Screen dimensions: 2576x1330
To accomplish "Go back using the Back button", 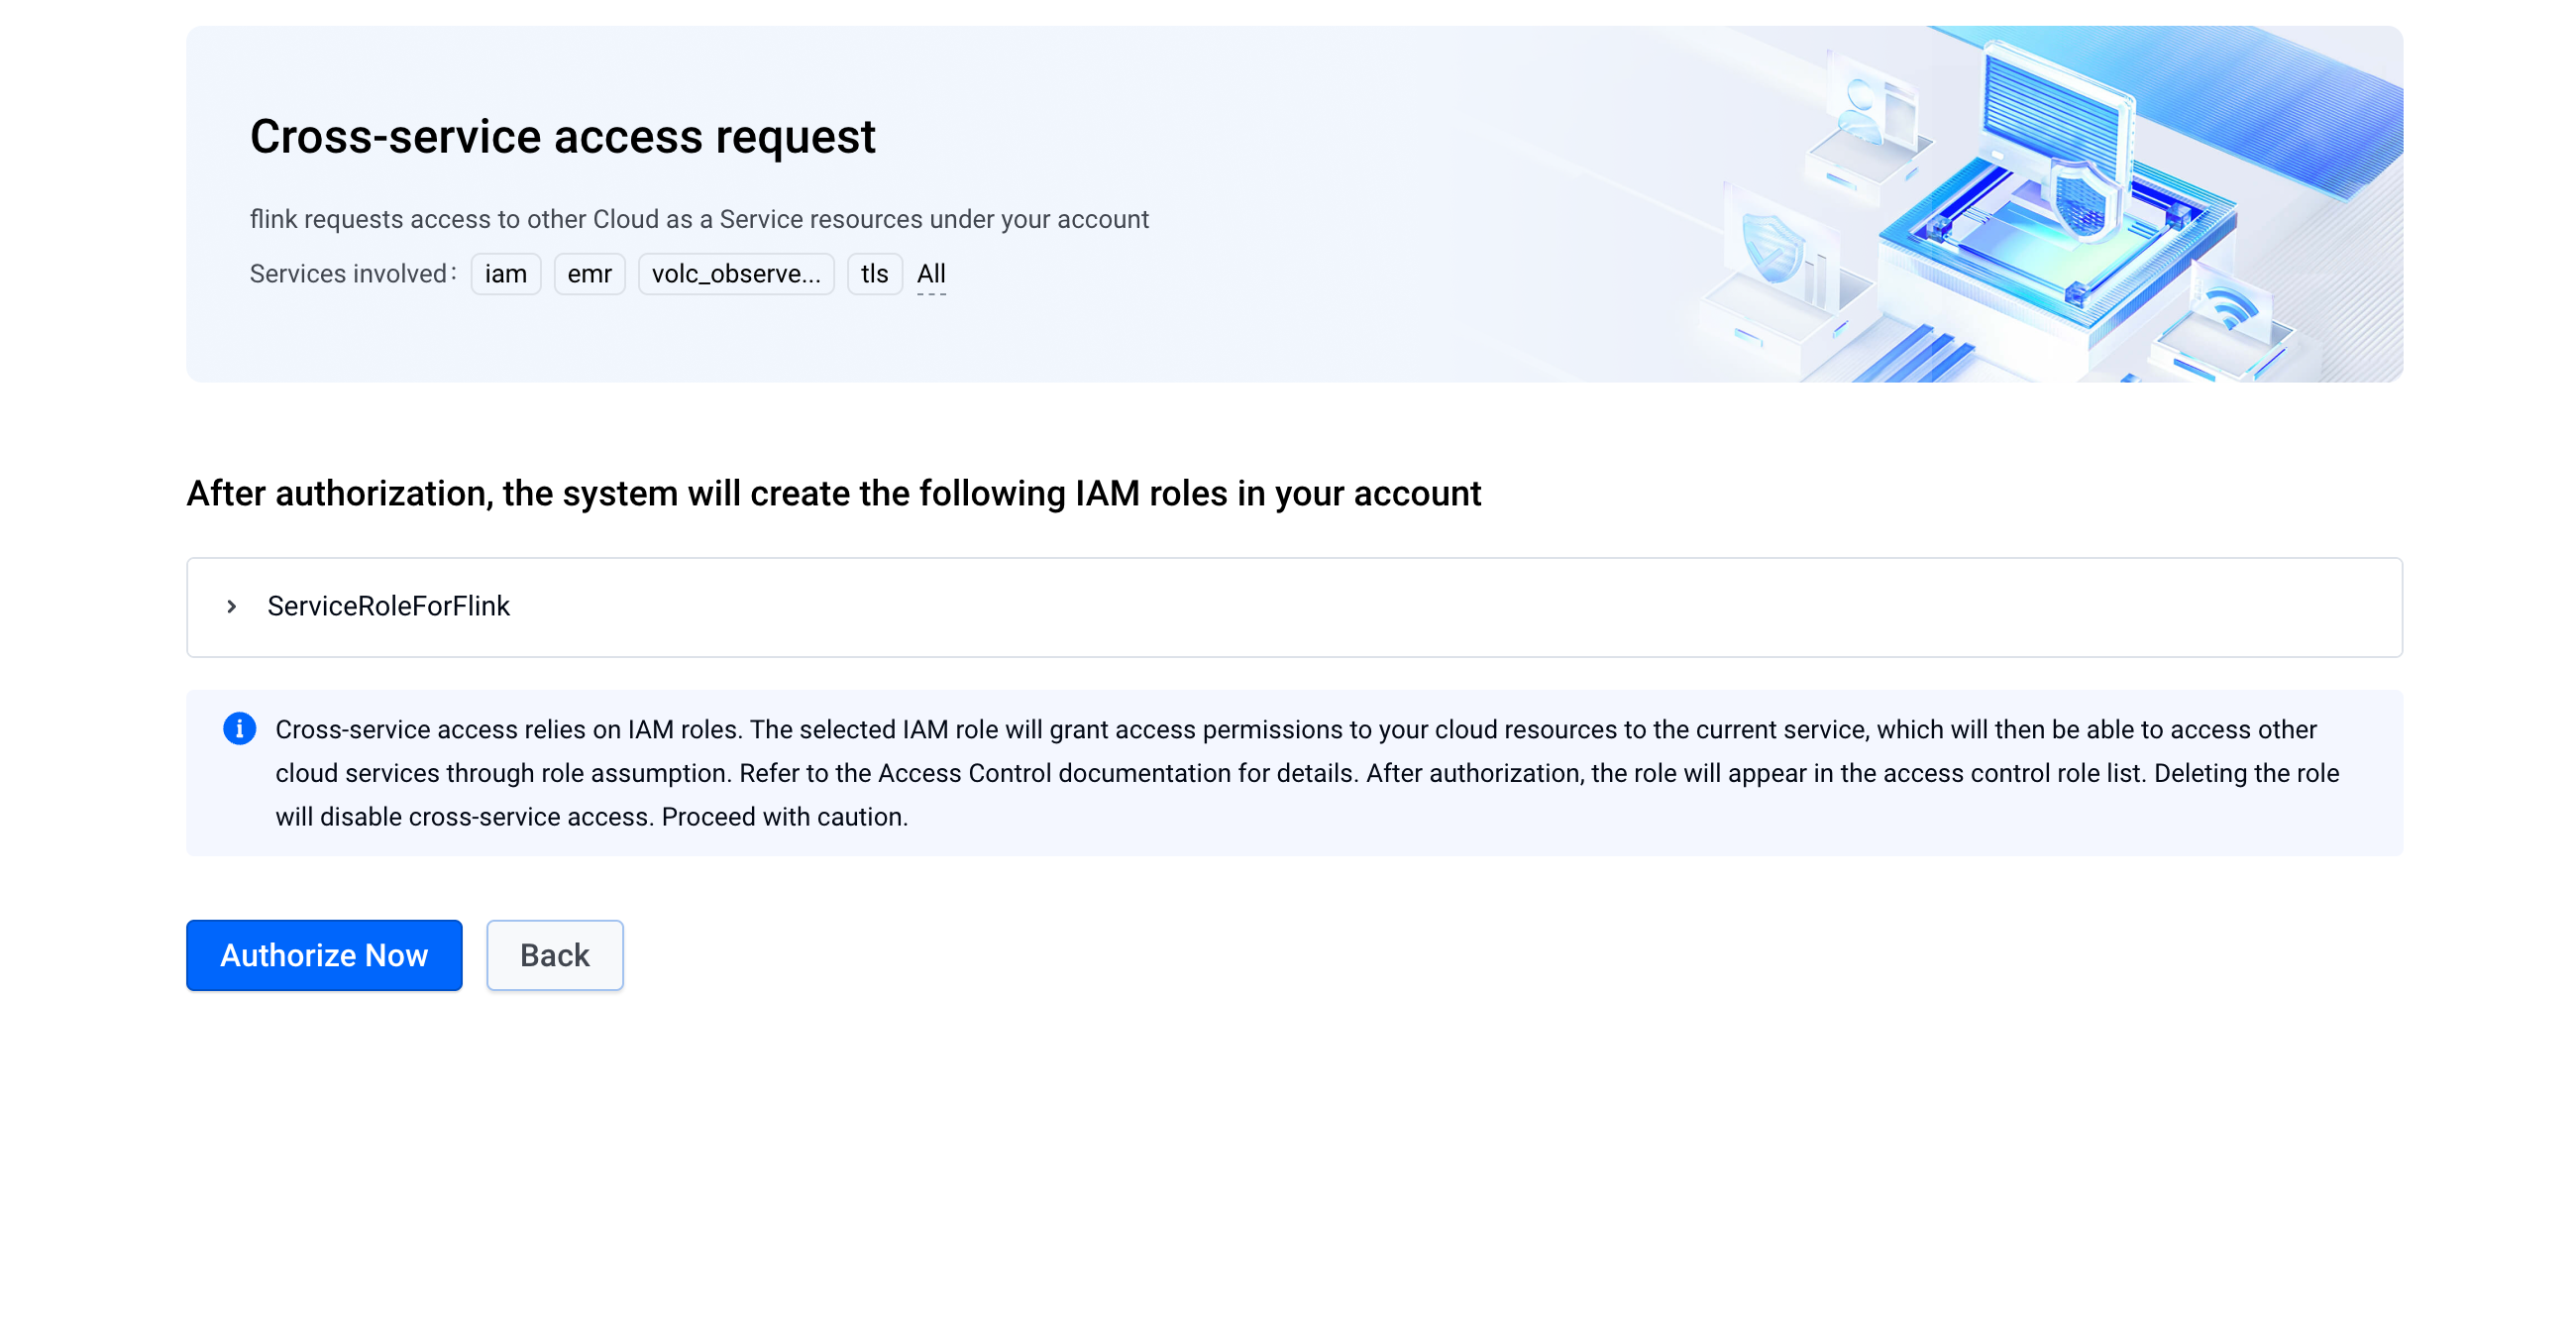I will coord(555,955).
